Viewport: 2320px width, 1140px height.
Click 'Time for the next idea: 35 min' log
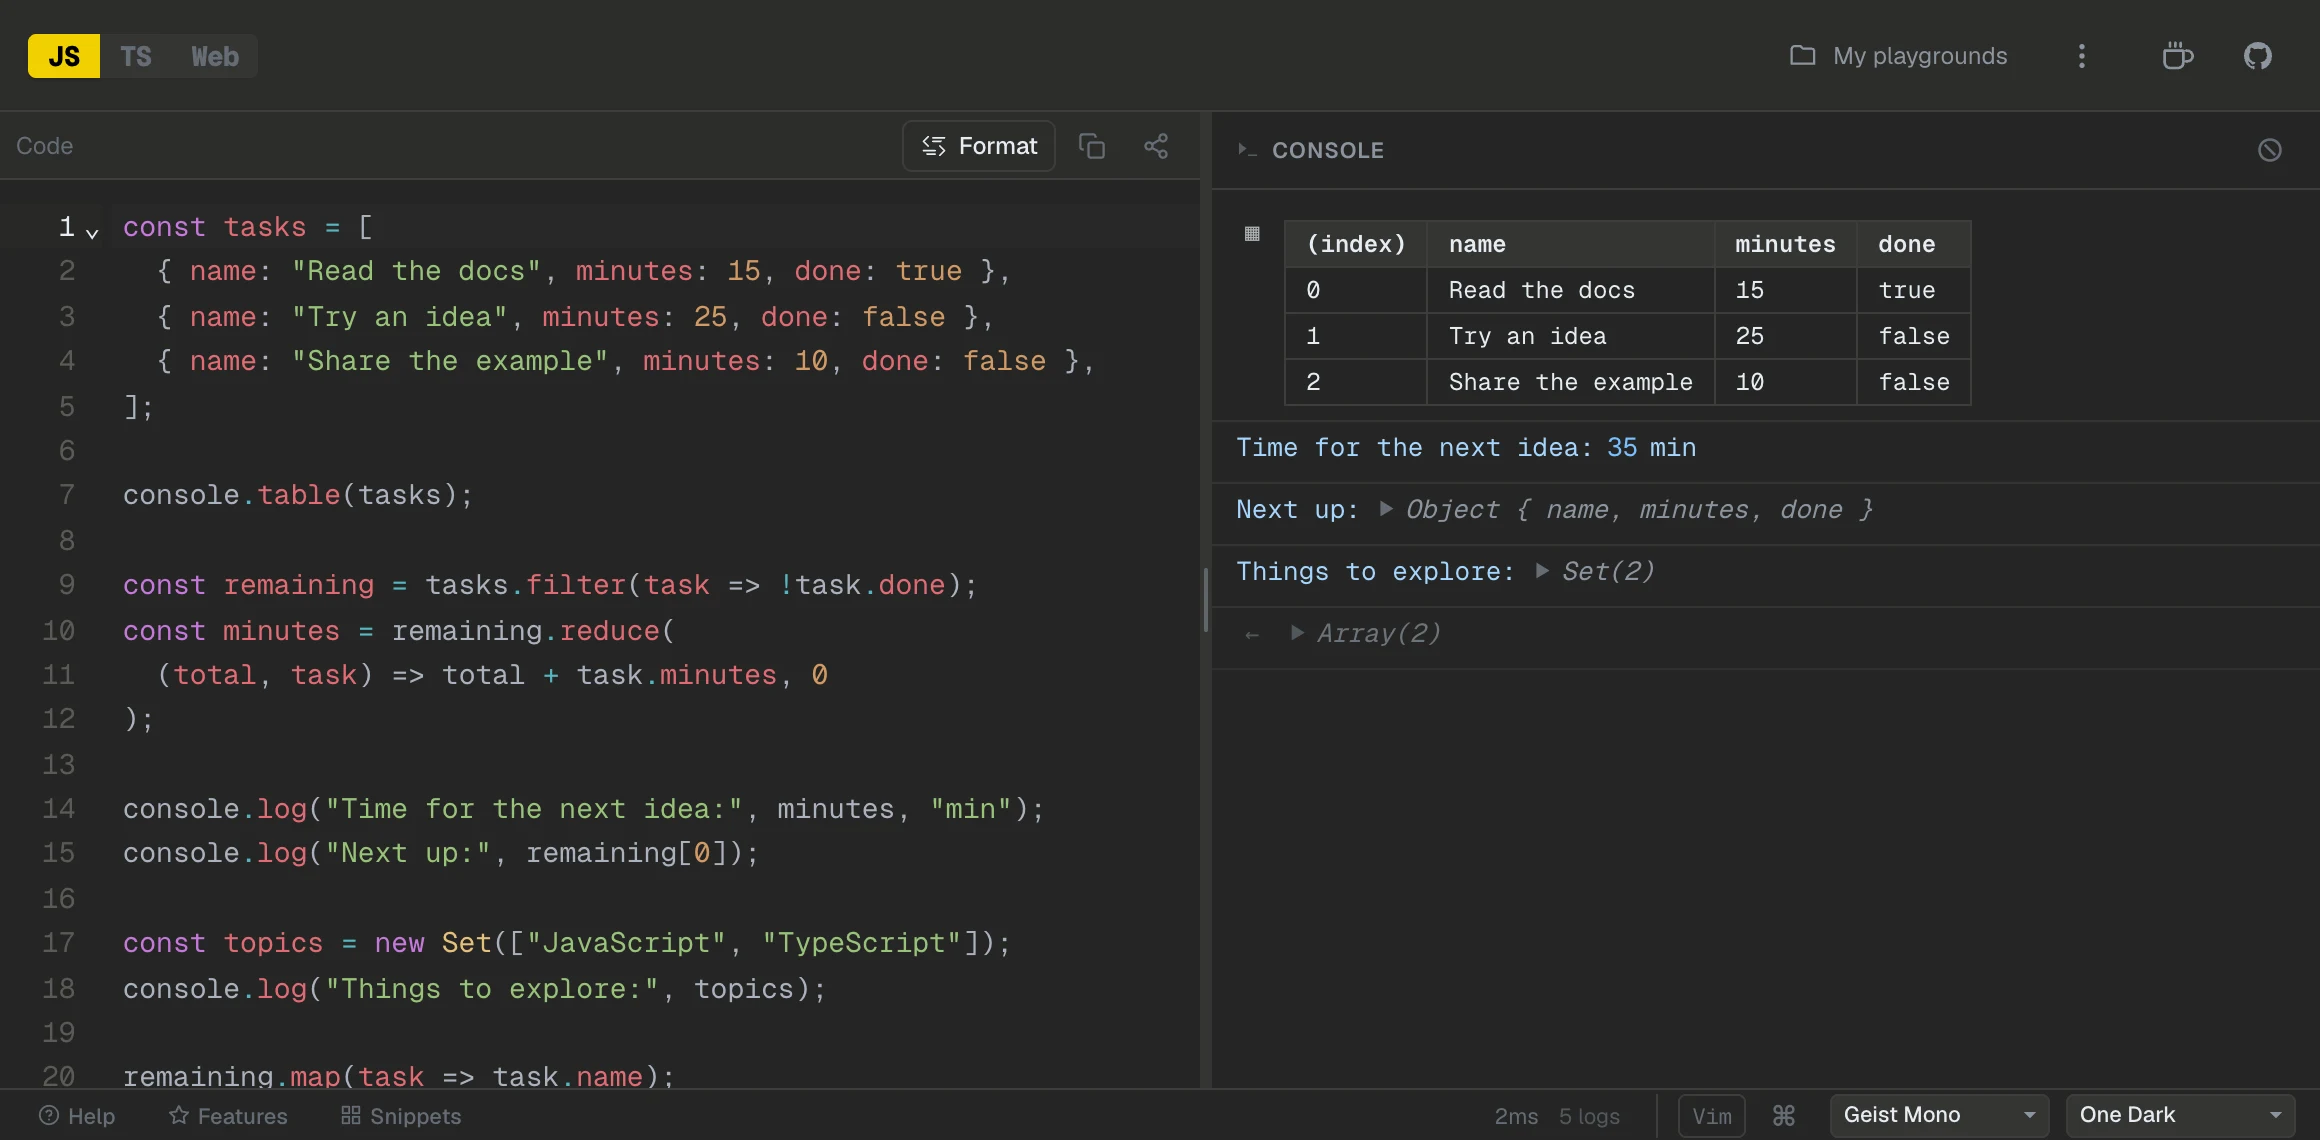(x=1466, y=447)
